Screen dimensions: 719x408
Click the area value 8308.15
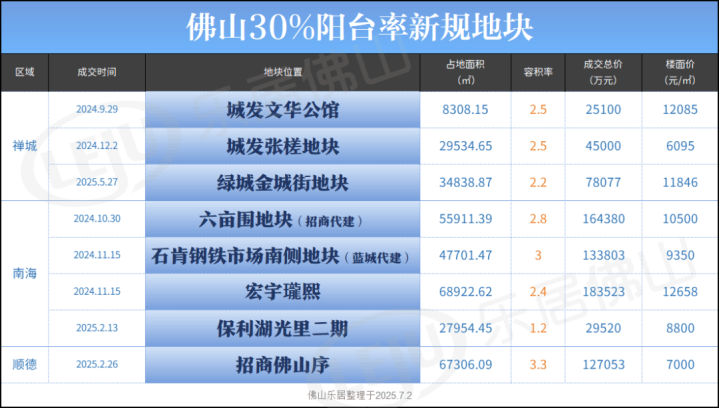click(465, 110)
